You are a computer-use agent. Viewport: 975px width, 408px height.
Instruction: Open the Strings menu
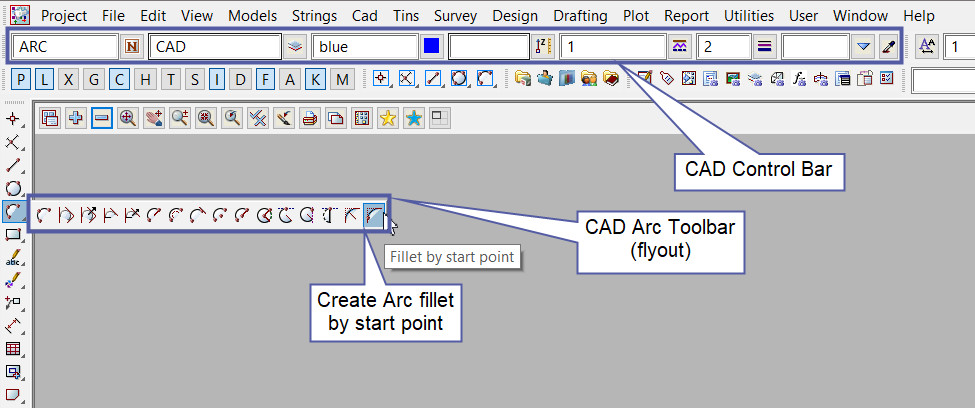(x=314, y=16)
